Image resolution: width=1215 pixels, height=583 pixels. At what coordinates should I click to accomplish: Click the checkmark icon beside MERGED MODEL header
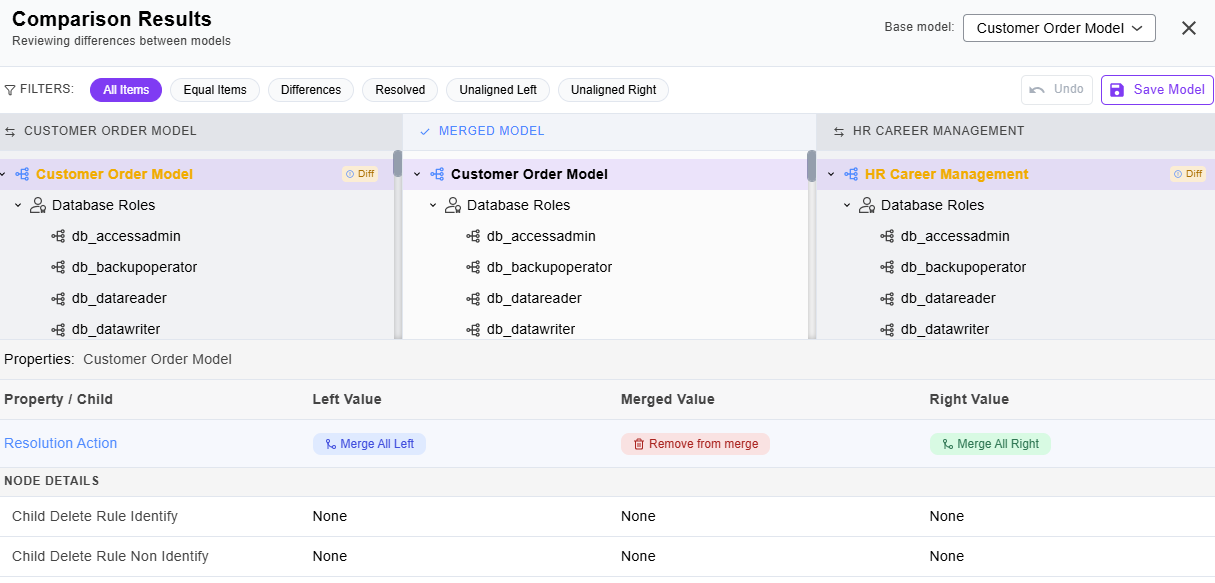[x=425, y=131]
